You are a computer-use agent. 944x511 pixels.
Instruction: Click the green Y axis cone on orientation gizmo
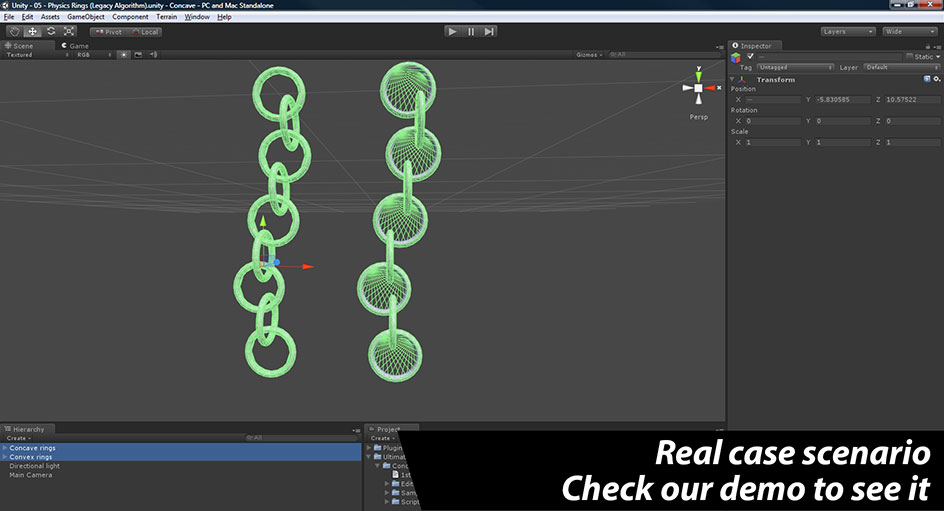[x=698, y=76]
